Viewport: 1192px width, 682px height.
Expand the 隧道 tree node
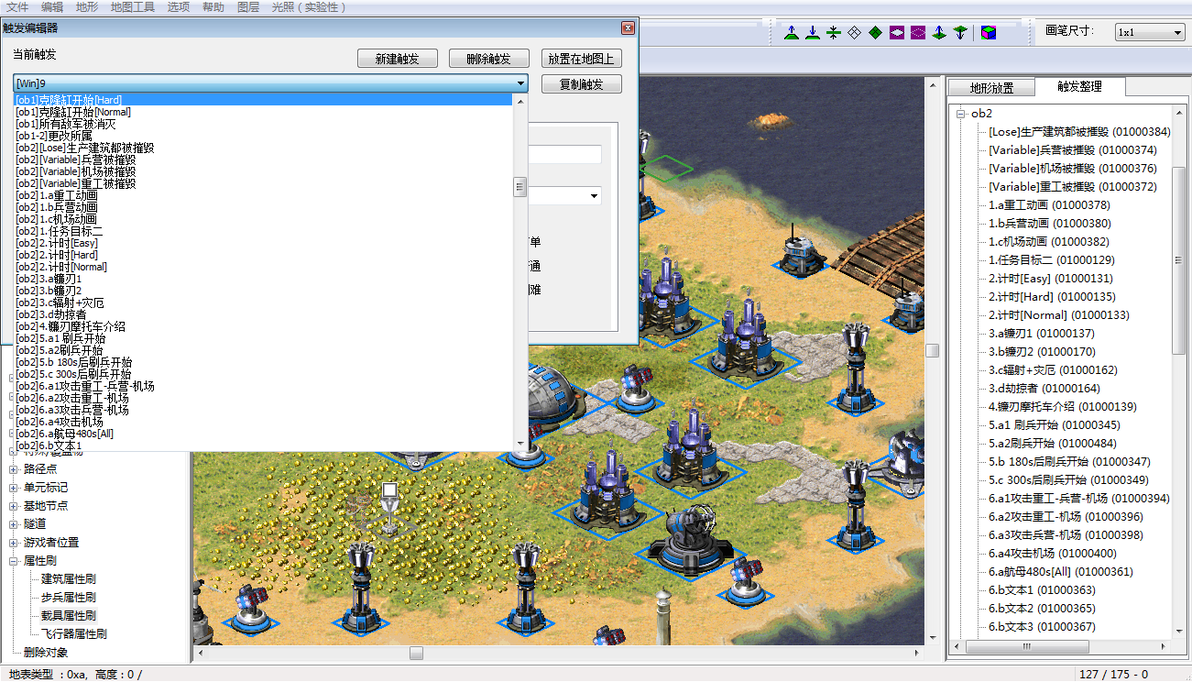click(x=13, y=524)
